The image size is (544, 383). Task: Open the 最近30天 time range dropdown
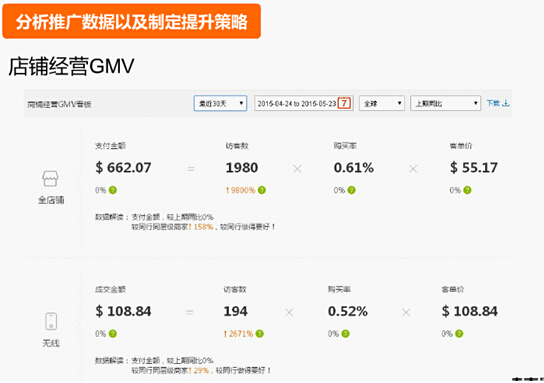pyautogui.click(x=220, y=103)
